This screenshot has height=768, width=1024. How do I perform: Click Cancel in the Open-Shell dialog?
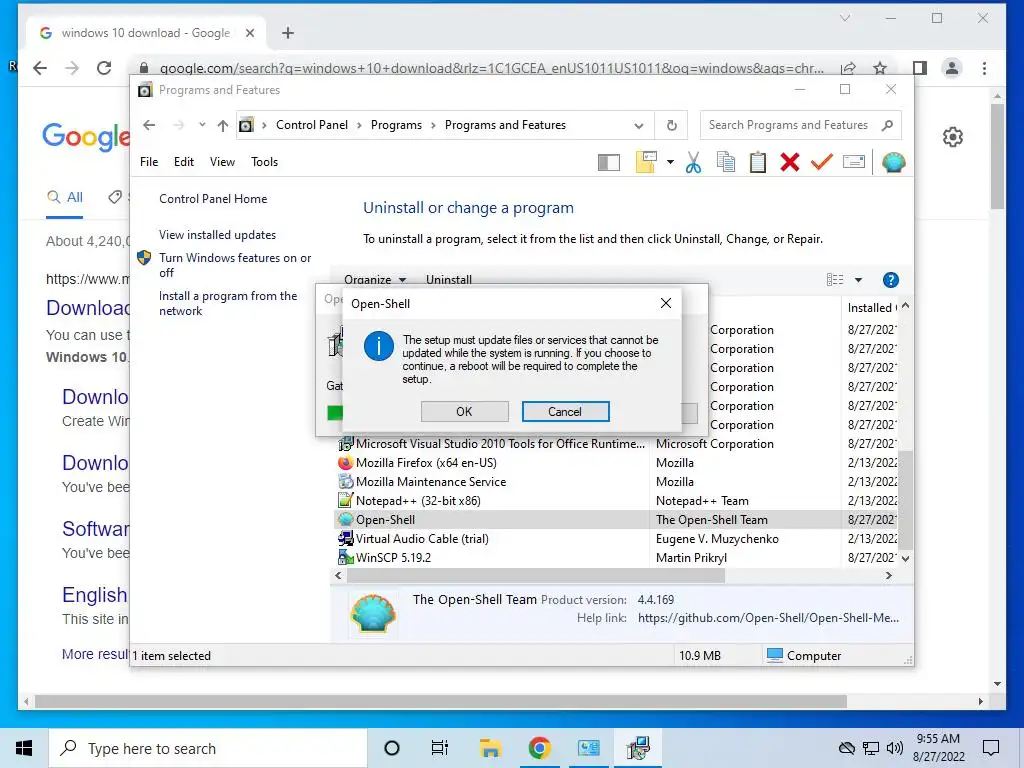coord(565,411)
